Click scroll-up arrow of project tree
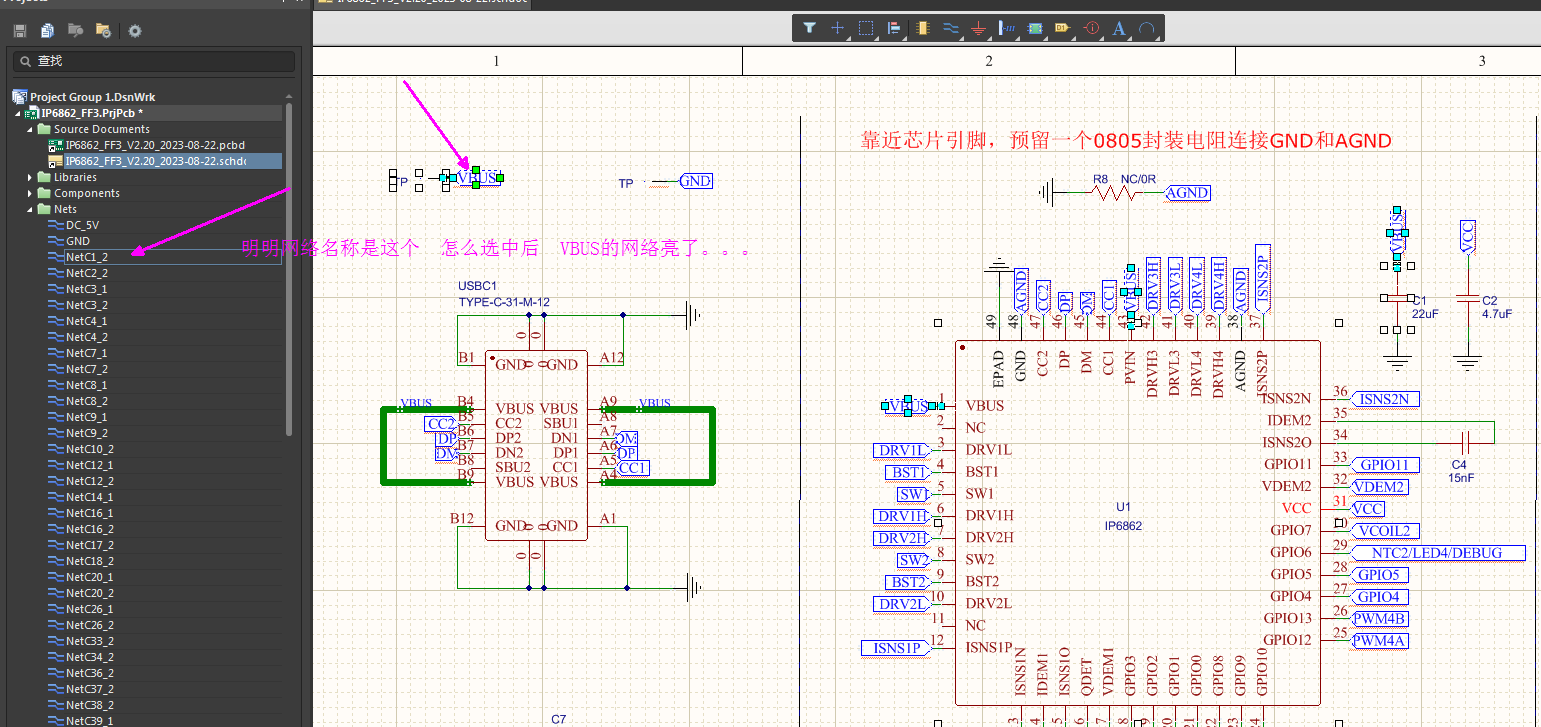Image resolution: width=1541 pixels, height=727 pixels. pos(289,97)
